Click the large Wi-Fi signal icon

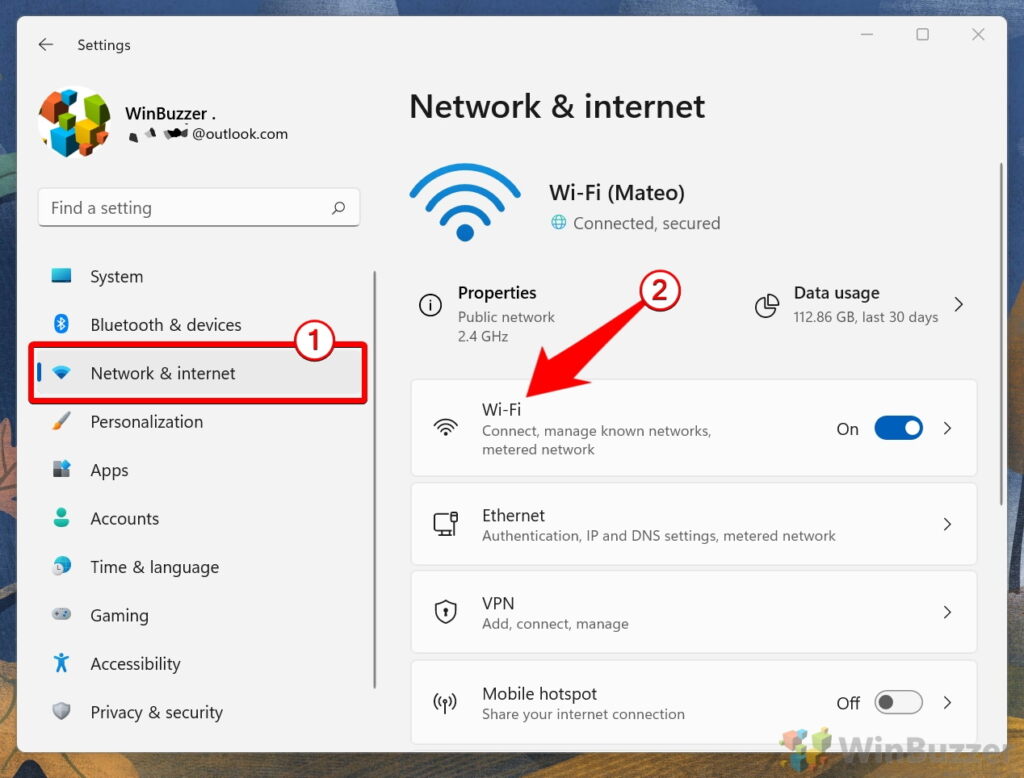pyautogui.click(x=465, y=199)
